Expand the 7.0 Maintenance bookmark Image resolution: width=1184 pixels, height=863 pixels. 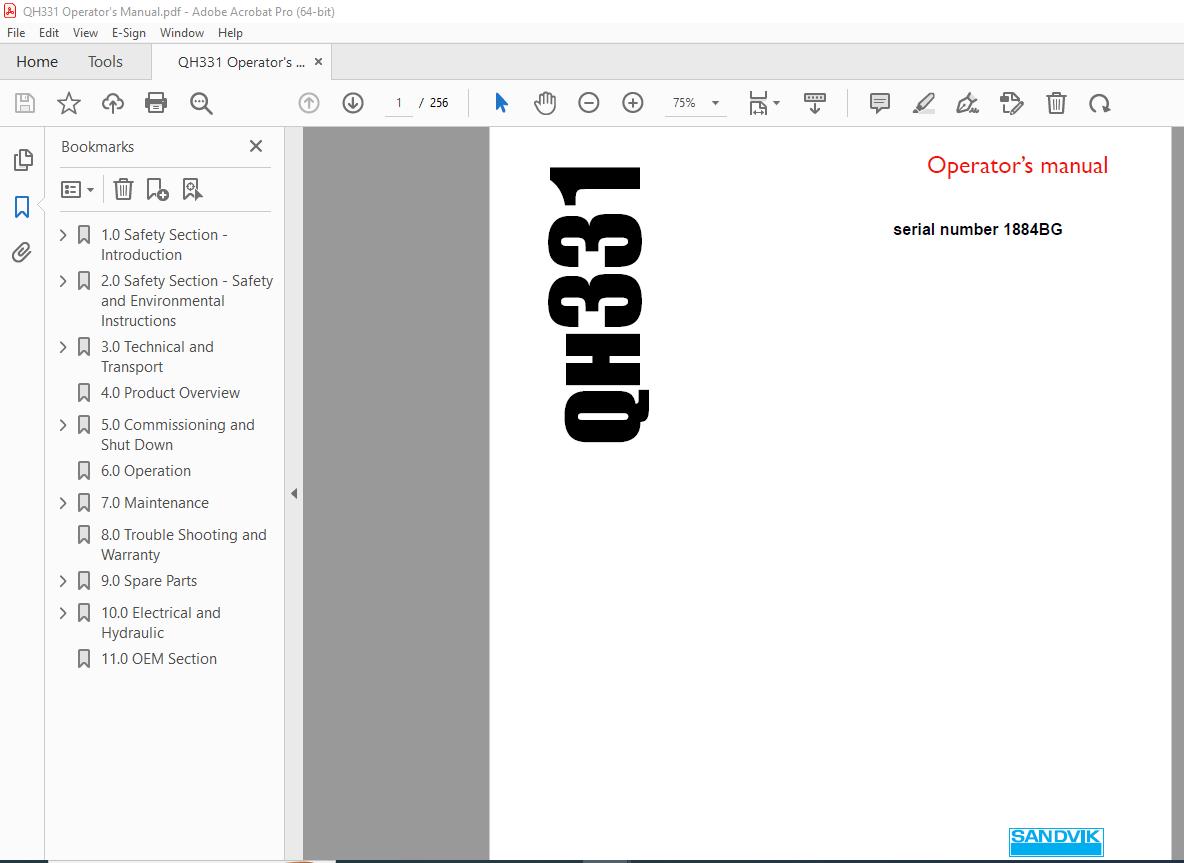coord(63,503)
